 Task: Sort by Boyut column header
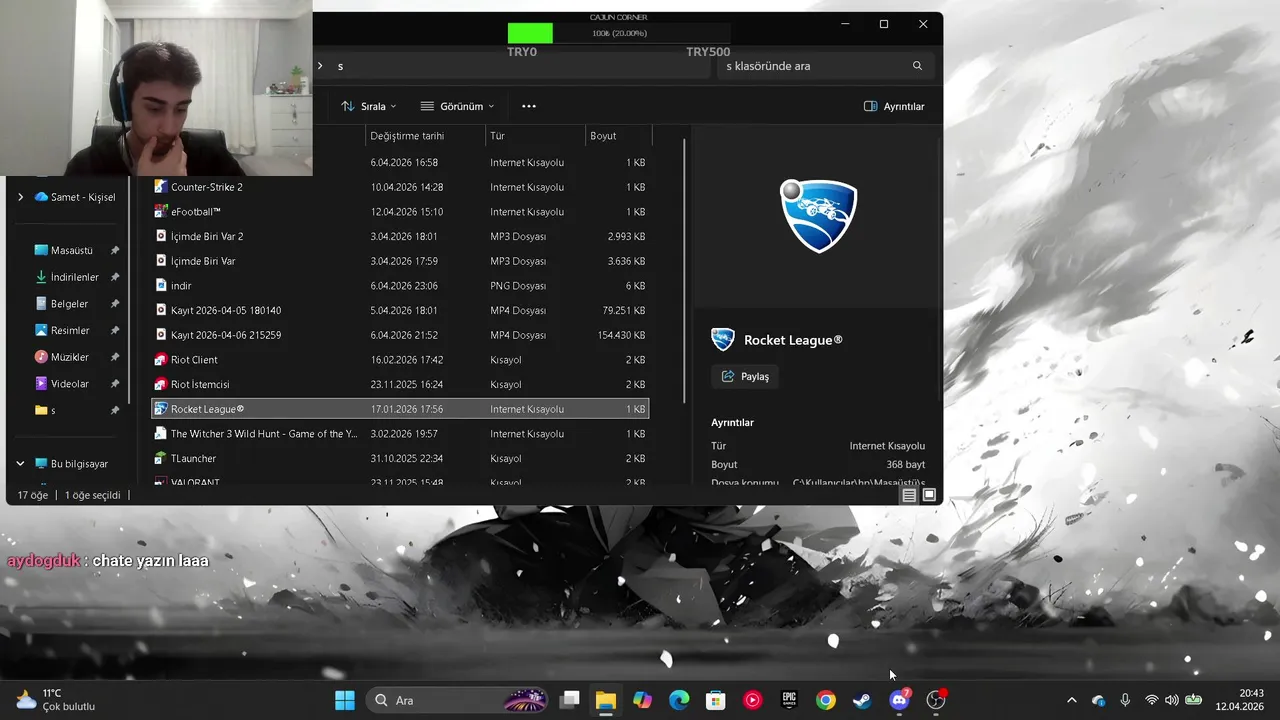point(619,136)
